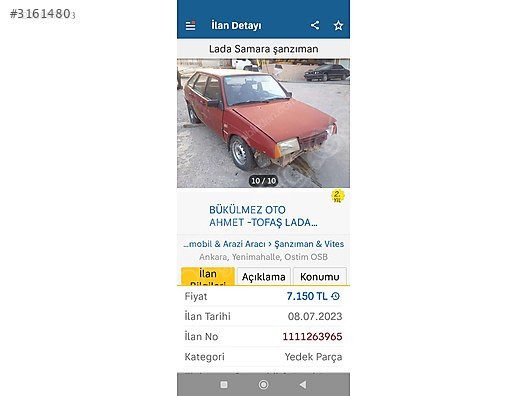Select the İlan Bilgileri tab
The width and height of the screenshot is (528, 396).
[x=208, y=276]
